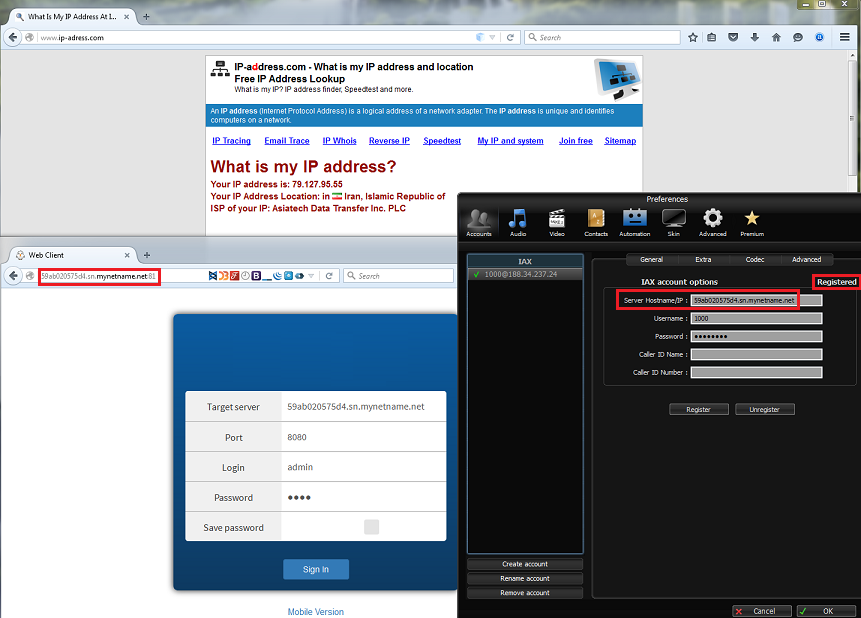Click Firefox downloads arrow icon

(754, 37)
